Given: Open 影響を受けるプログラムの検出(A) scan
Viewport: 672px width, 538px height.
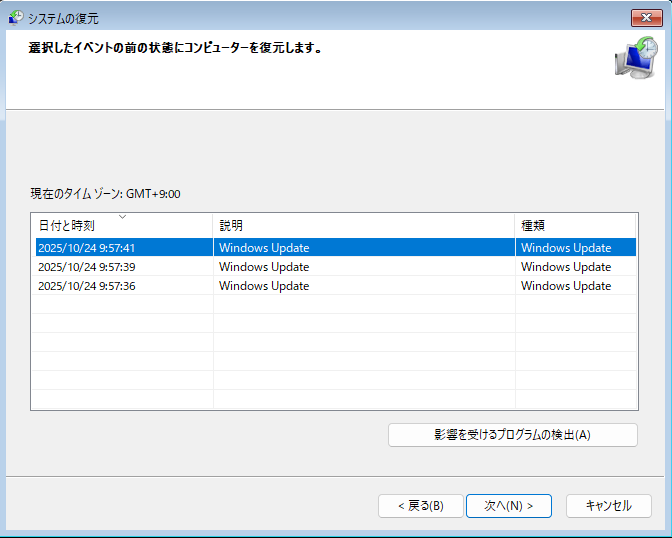Looking at the screenshot, I should tap(513, 435).
